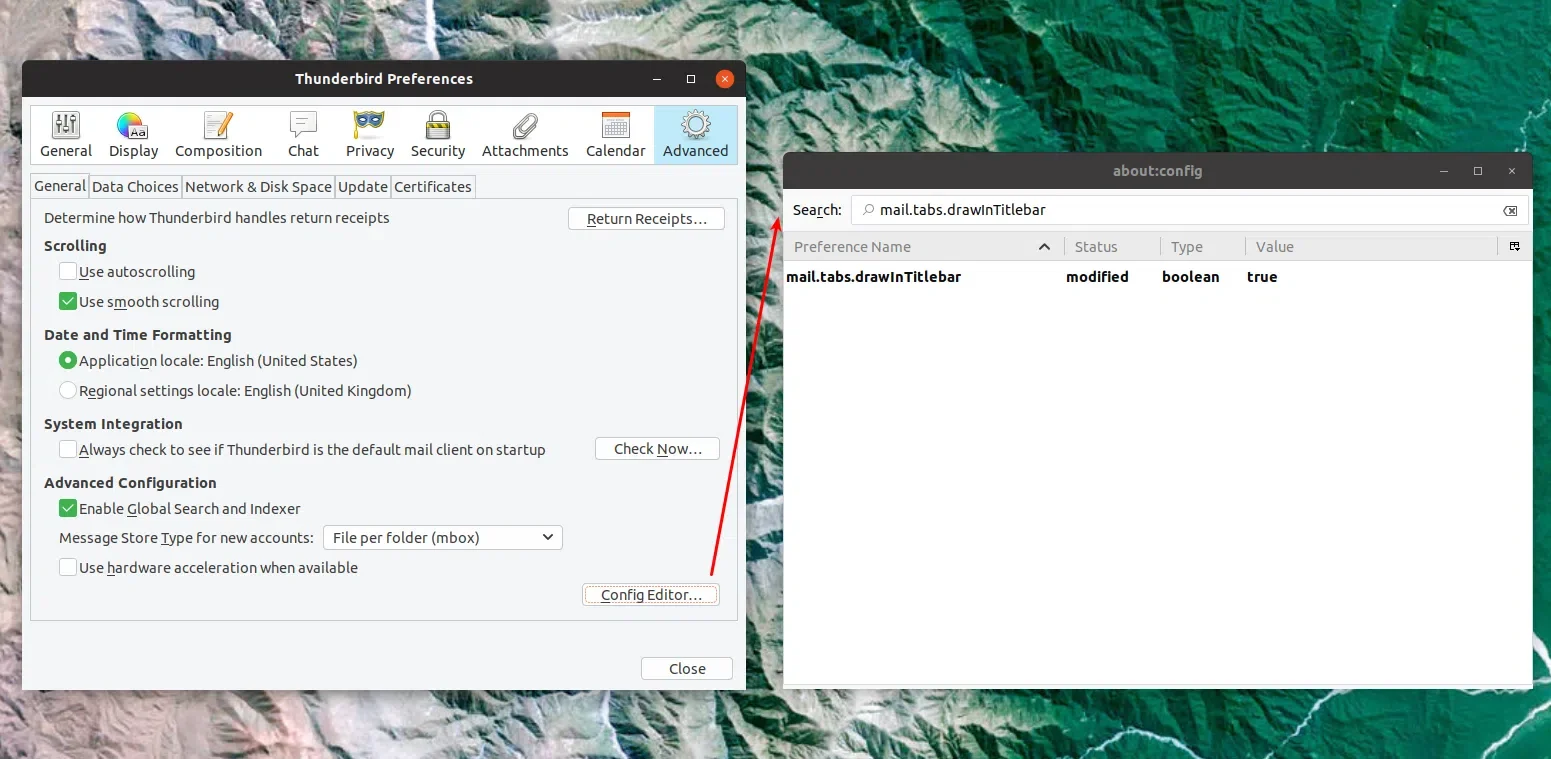The height and width of the screenshot is (759, 1551).
Task: Sort by the Type column header
Action: click(1203, 247)
